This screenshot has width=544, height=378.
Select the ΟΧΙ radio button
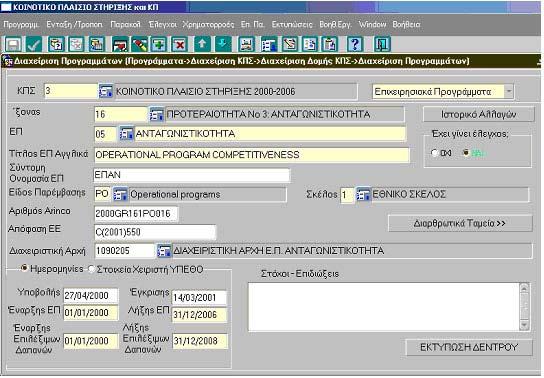pos(434,153)
